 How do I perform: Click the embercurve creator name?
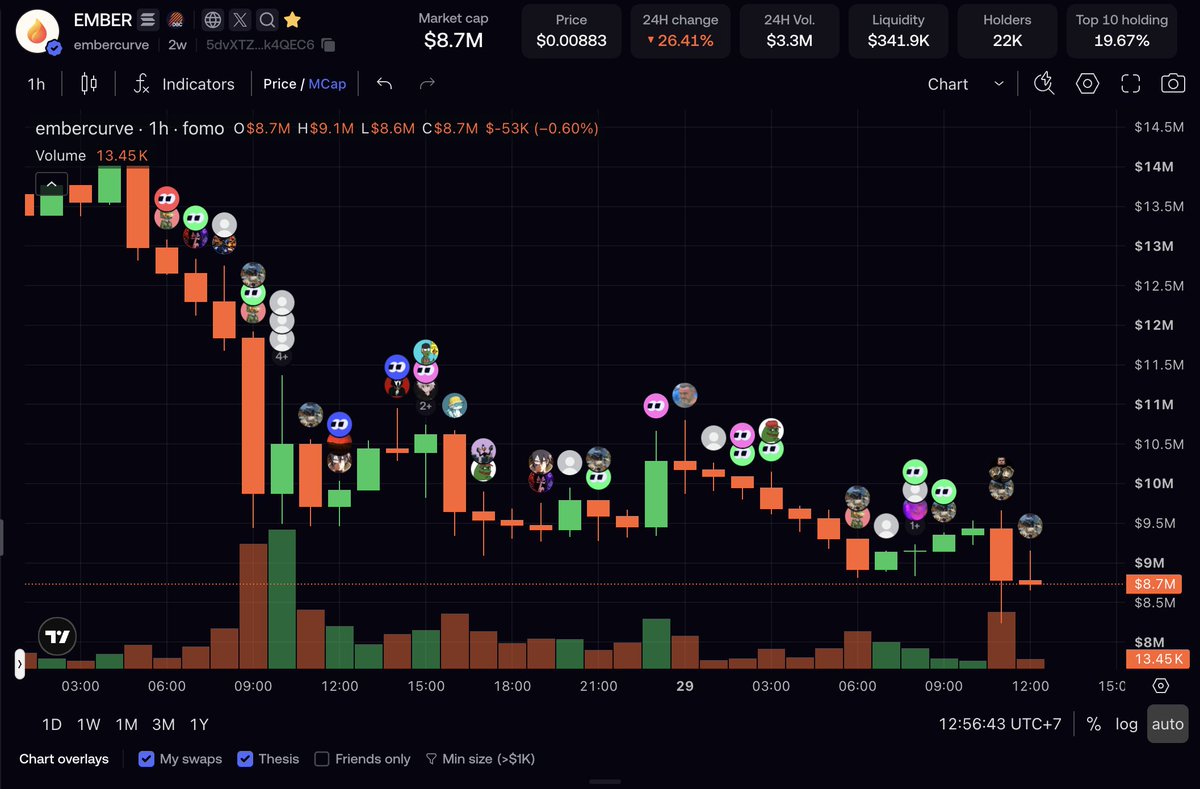[x=111, y=45]
